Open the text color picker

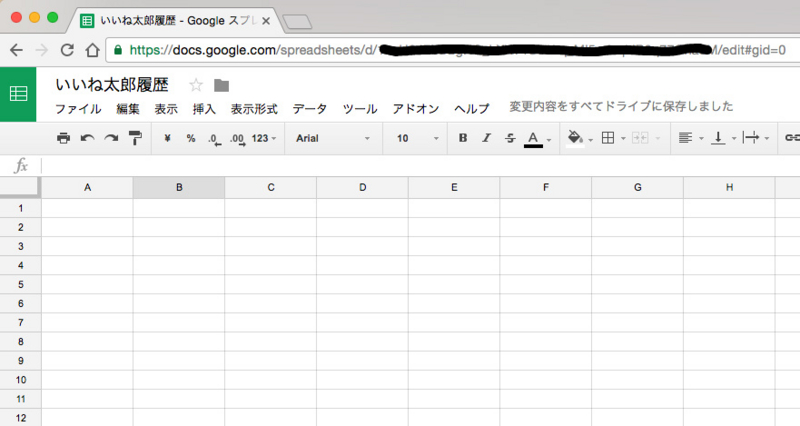coord(533,139)
